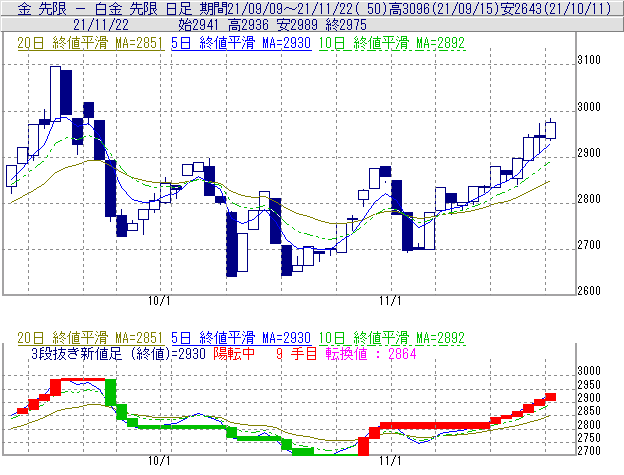Click the tallest white candlestick near 3096 high
The width and height of the screenshot is (624, 475).
tap(55, 93)
